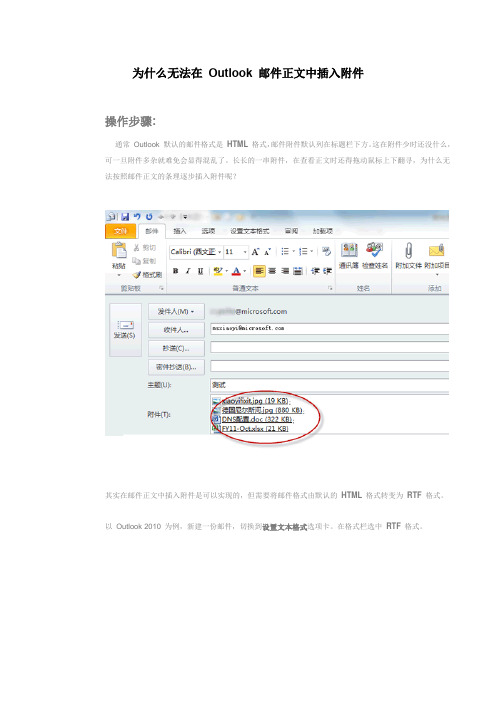The image size is (496, 702).
Task: Click the Save icon in quick access toolbar
Action: pos(125,217)
